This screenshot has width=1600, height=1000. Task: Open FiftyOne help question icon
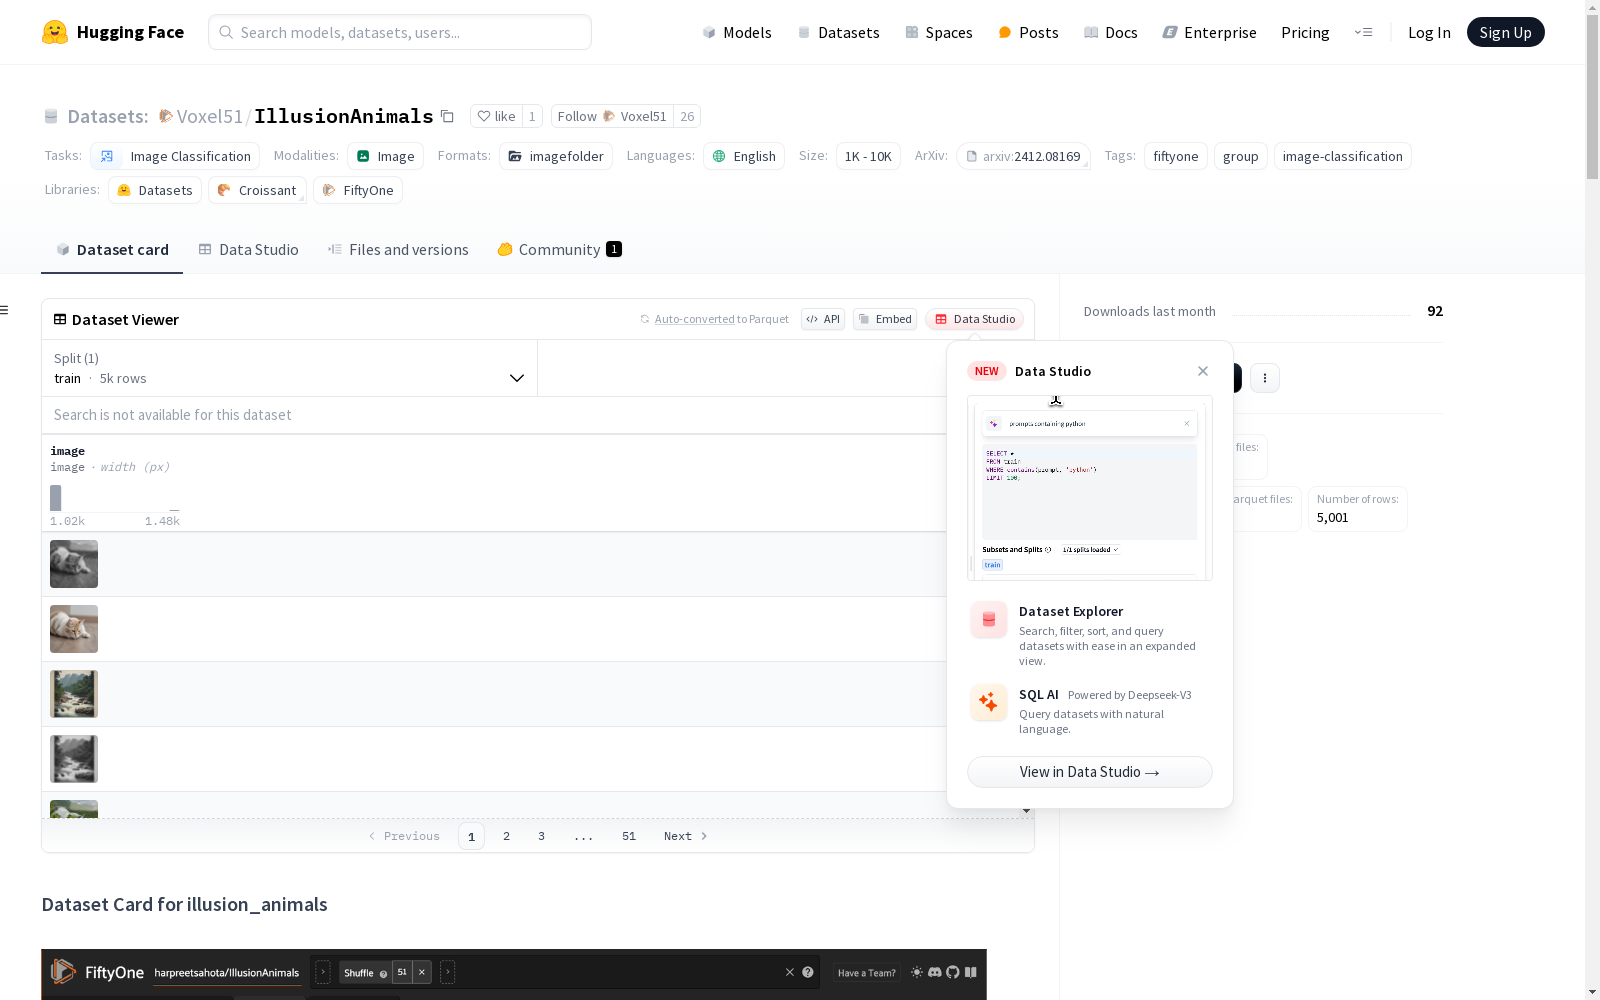[x=808, y=972]
